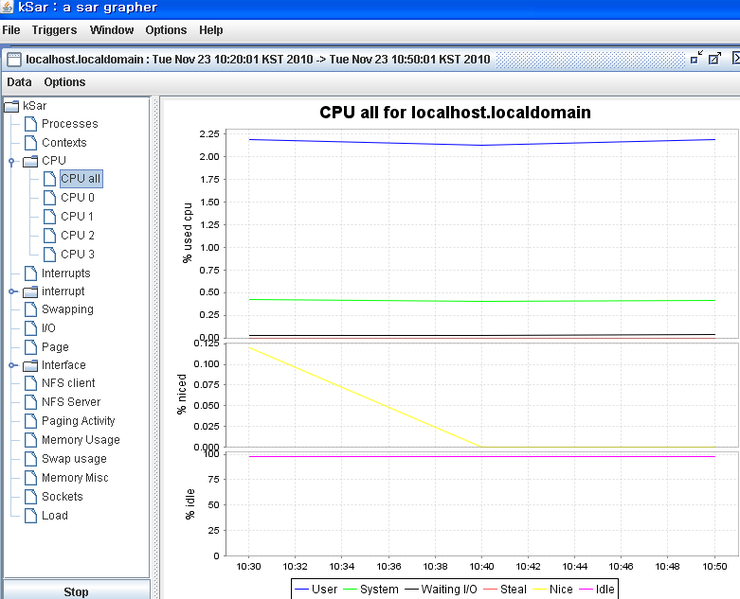Click the Memory Usage document icon
Viewport: 740px width, 599px height.
31,440
